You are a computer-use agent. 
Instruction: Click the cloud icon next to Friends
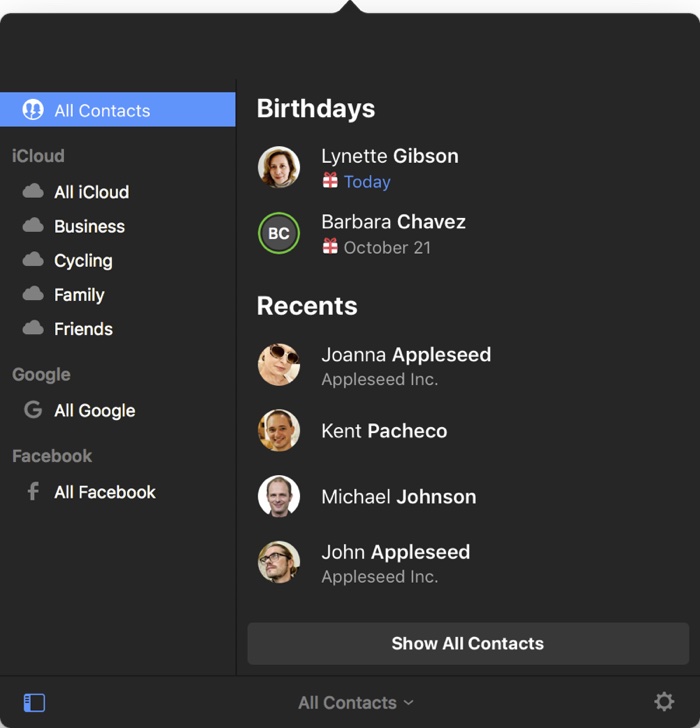pyautogui.click(x=33, y=328)
